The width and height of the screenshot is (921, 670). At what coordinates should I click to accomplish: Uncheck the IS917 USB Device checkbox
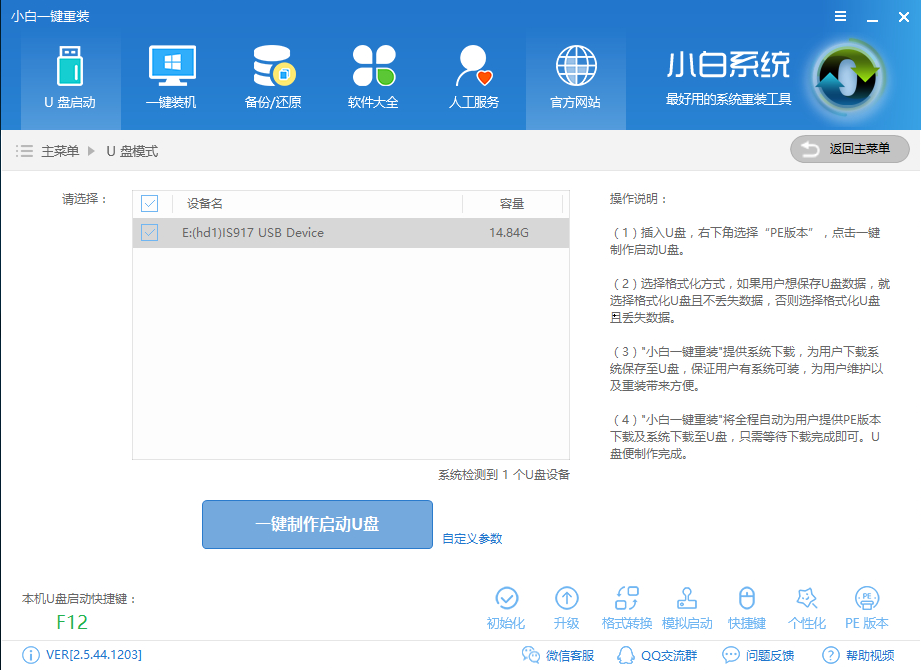pyautogui.click(x=150, y=233)
